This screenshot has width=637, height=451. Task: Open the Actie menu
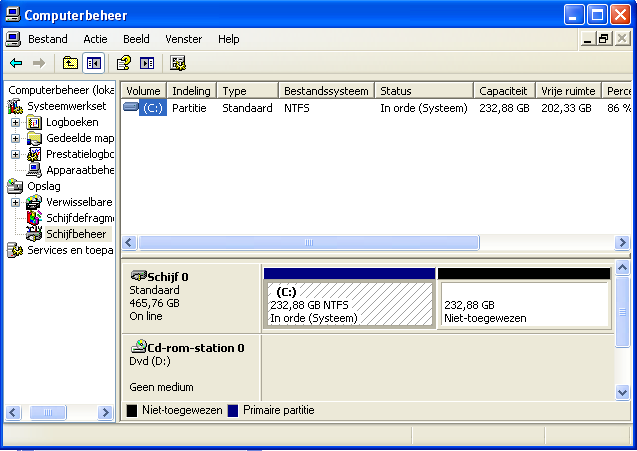point(95,39)
